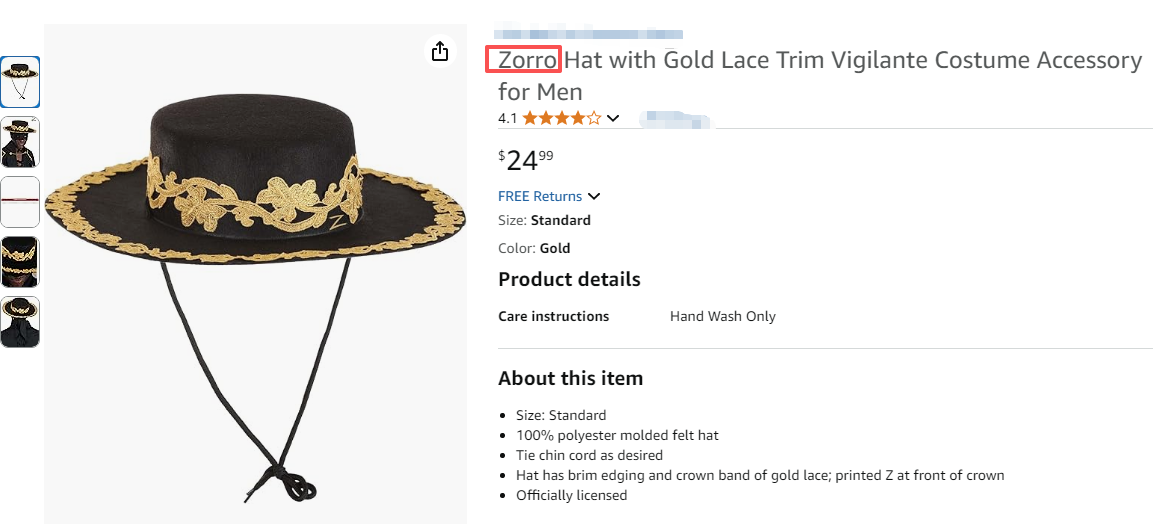Click the blurred brand link above the title
This screenshot has width=1153, height=524.
pyautogui.click(x=590, y=35)
